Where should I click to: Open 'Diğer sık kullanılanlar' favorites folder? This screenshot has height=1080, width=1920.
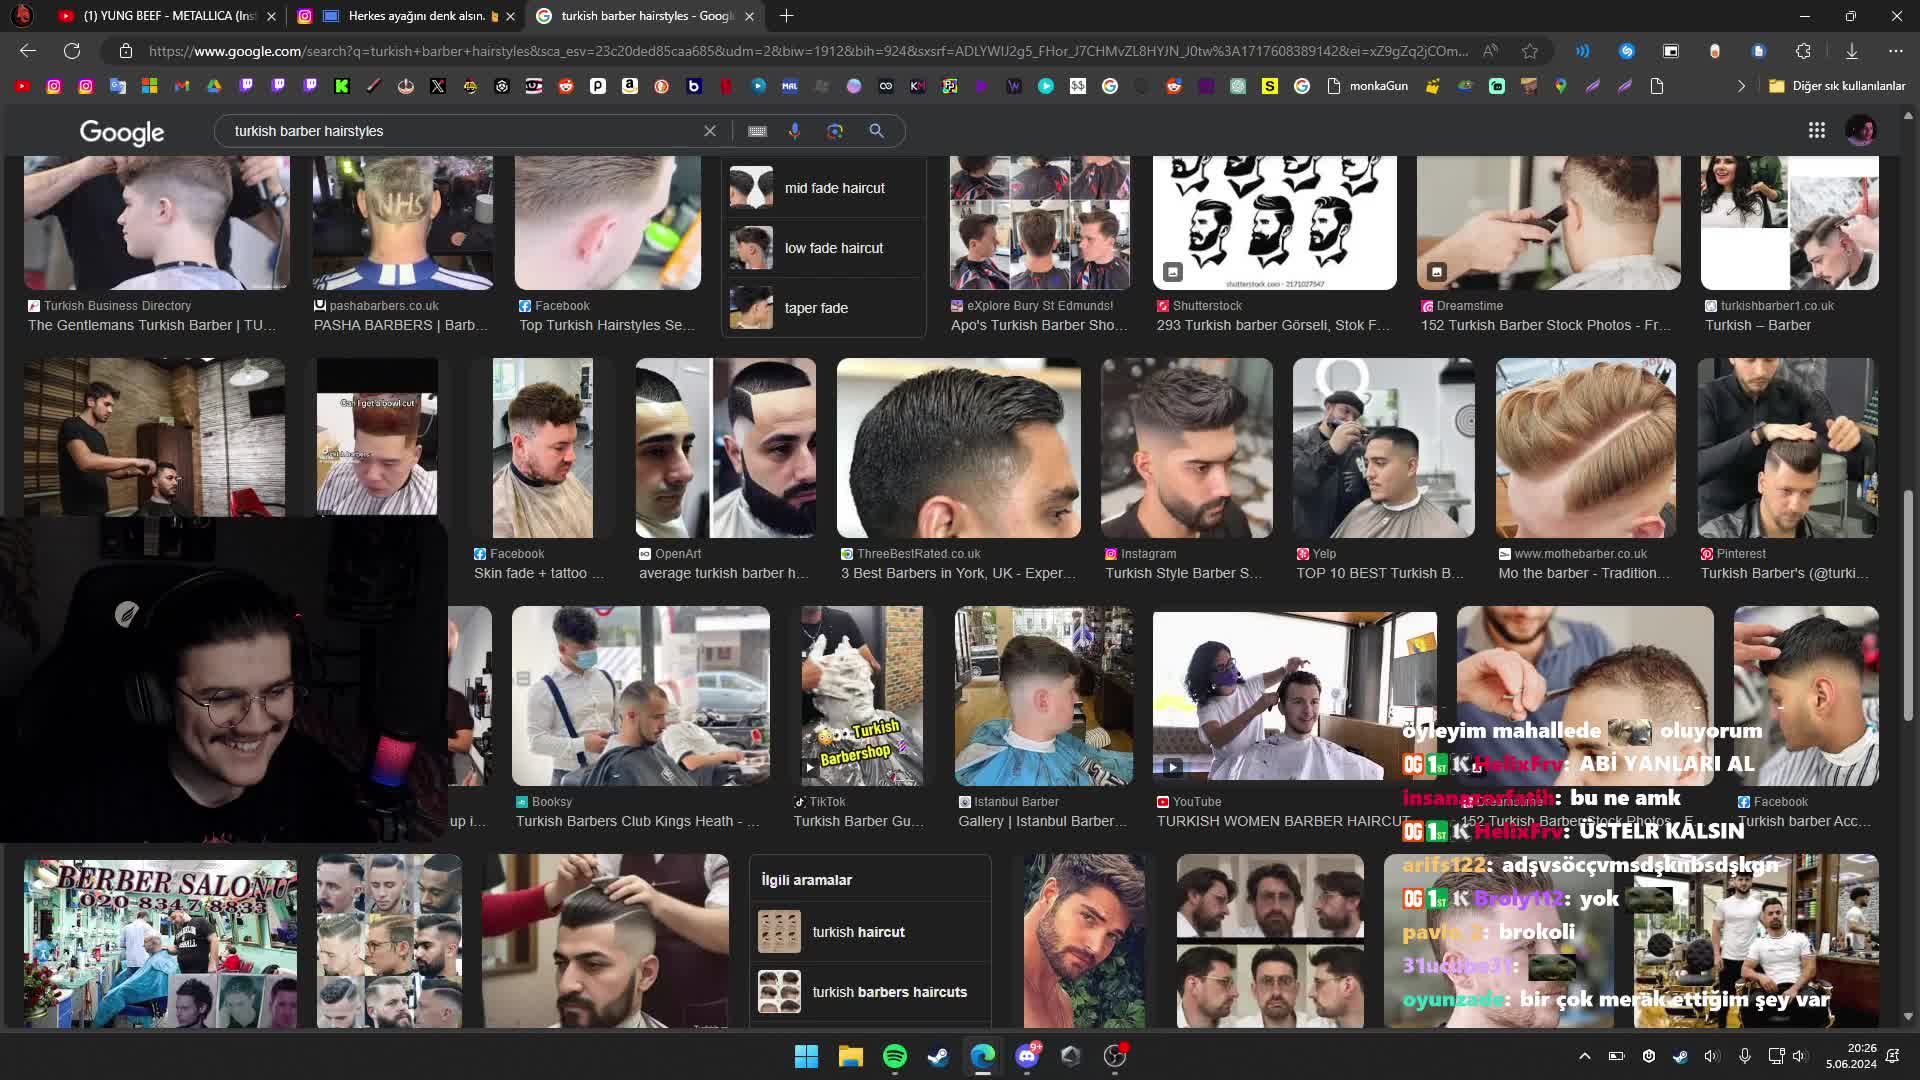(1838, 86)
